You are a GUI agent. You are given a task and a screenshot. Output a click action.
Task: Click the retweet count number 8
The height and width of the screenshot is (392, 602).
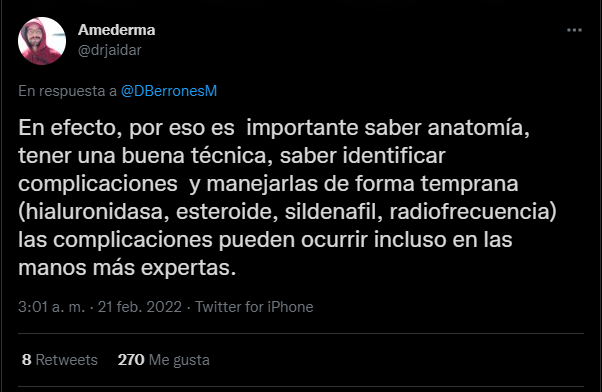click(x=26, y=360)
